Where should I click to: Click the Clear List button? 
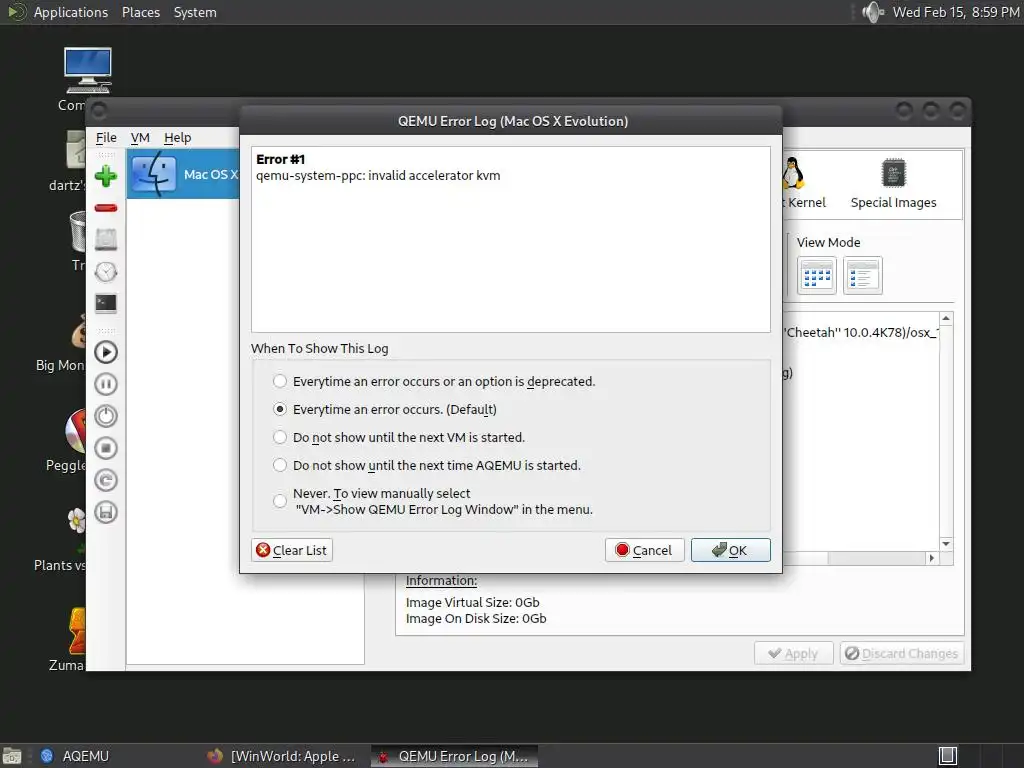[x=292, y=550]
